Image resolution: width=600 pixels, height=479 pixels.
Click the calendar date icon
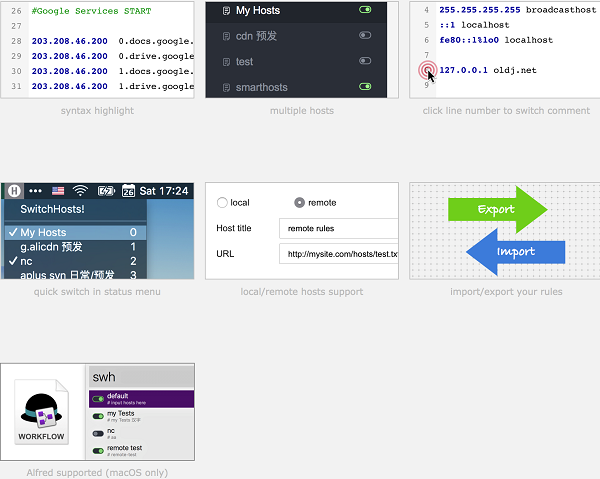128,191
